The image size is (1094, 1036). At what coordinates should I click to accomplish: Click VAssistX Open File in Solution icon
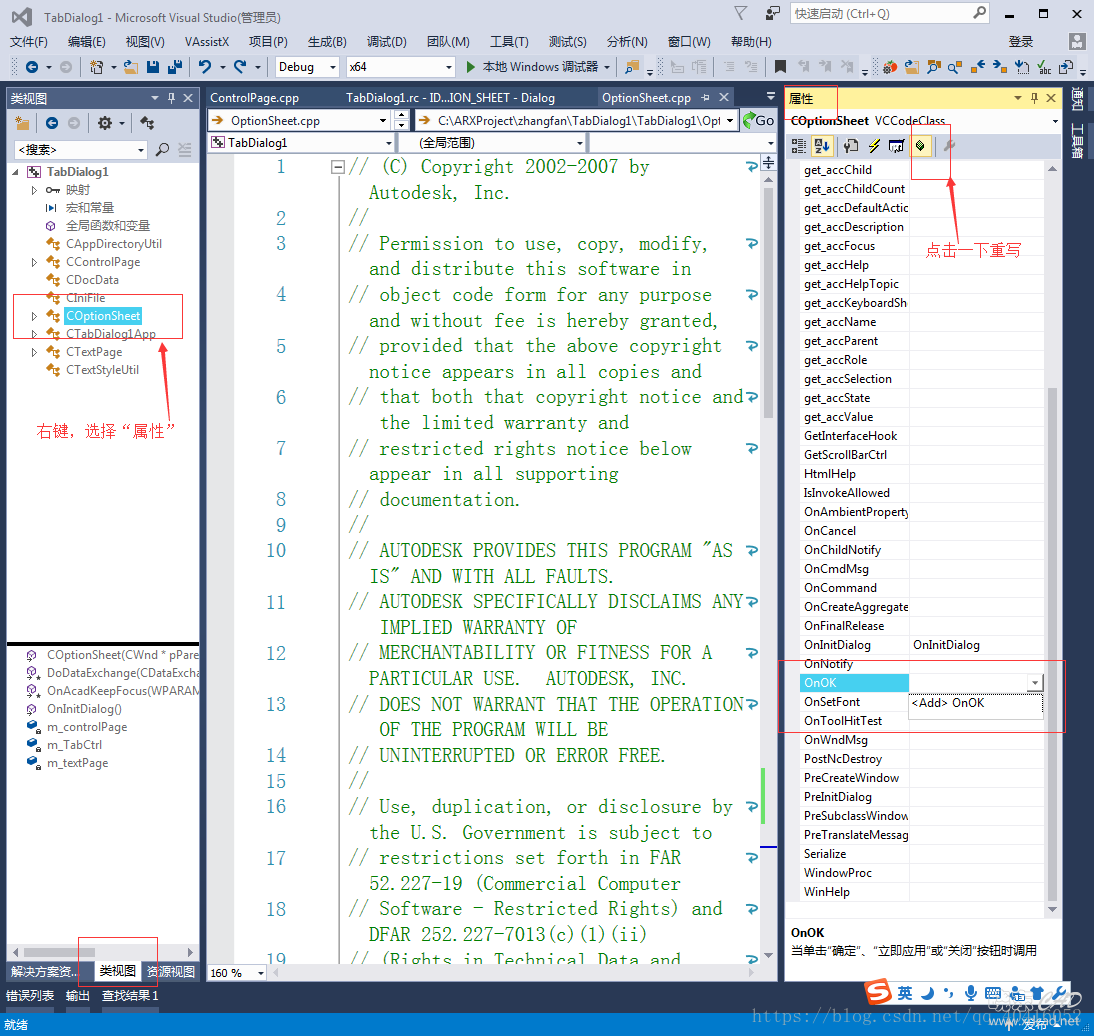(x=911, y=67)
